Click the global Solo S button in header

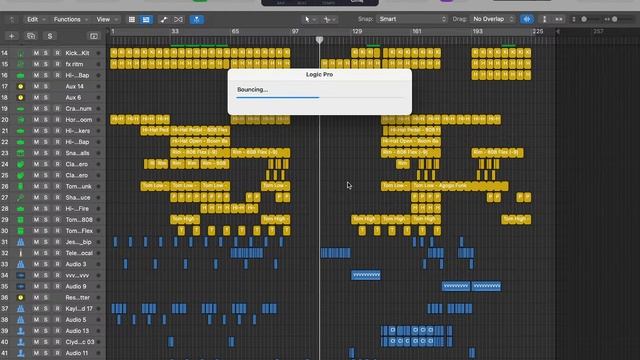(x=50, y=36)
